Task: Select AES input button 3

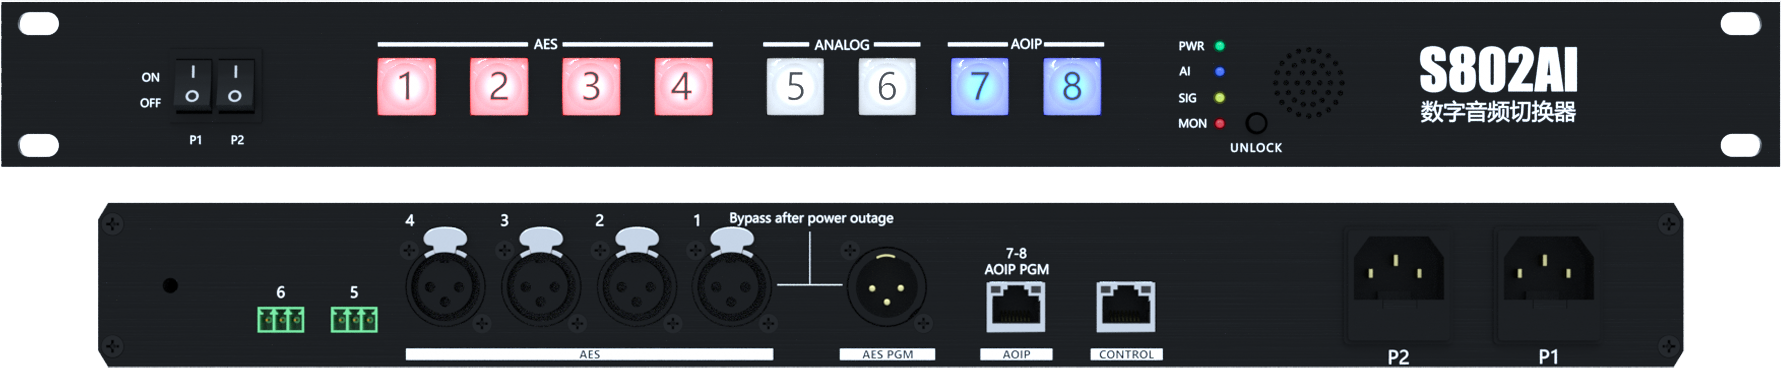Action: tap(591, 86)
